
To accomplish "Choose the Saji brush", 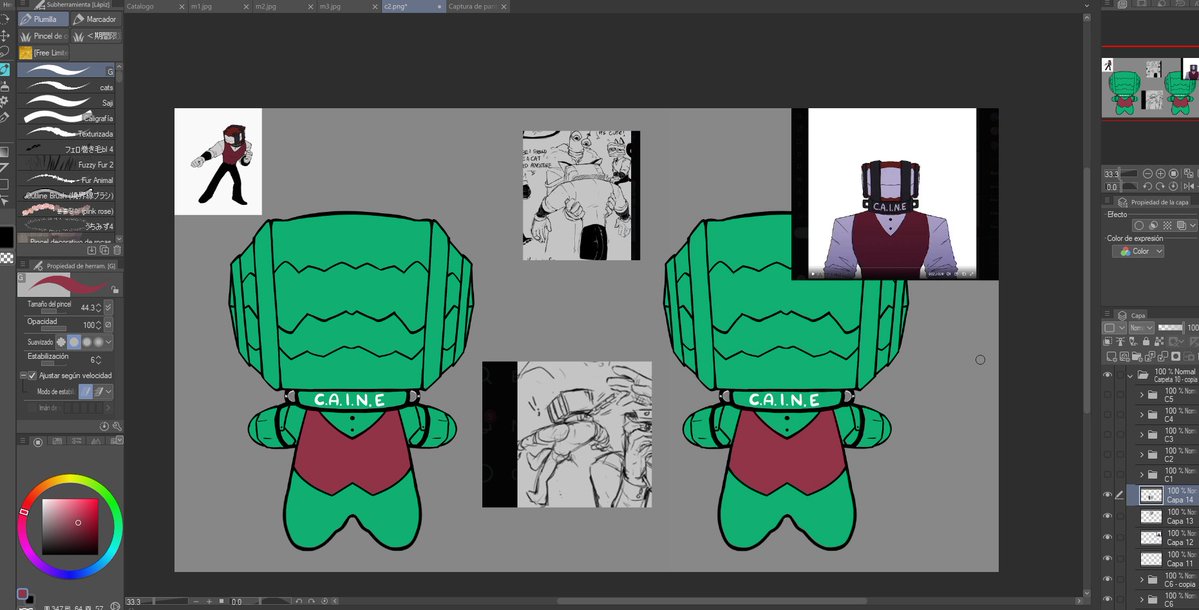I will (66, 102).
